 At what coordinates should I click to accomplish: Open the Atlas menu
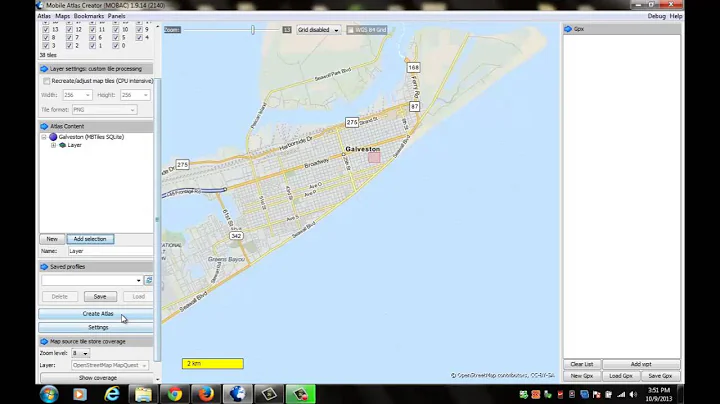(x=44, y=16)
